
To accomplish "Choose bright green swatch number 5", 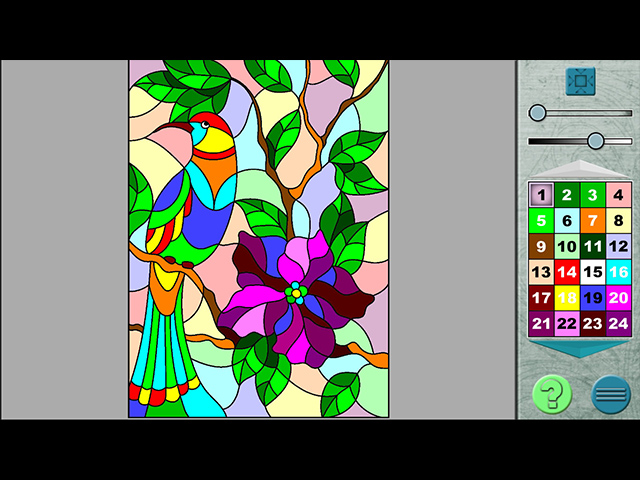I will (x=541, y=221).
